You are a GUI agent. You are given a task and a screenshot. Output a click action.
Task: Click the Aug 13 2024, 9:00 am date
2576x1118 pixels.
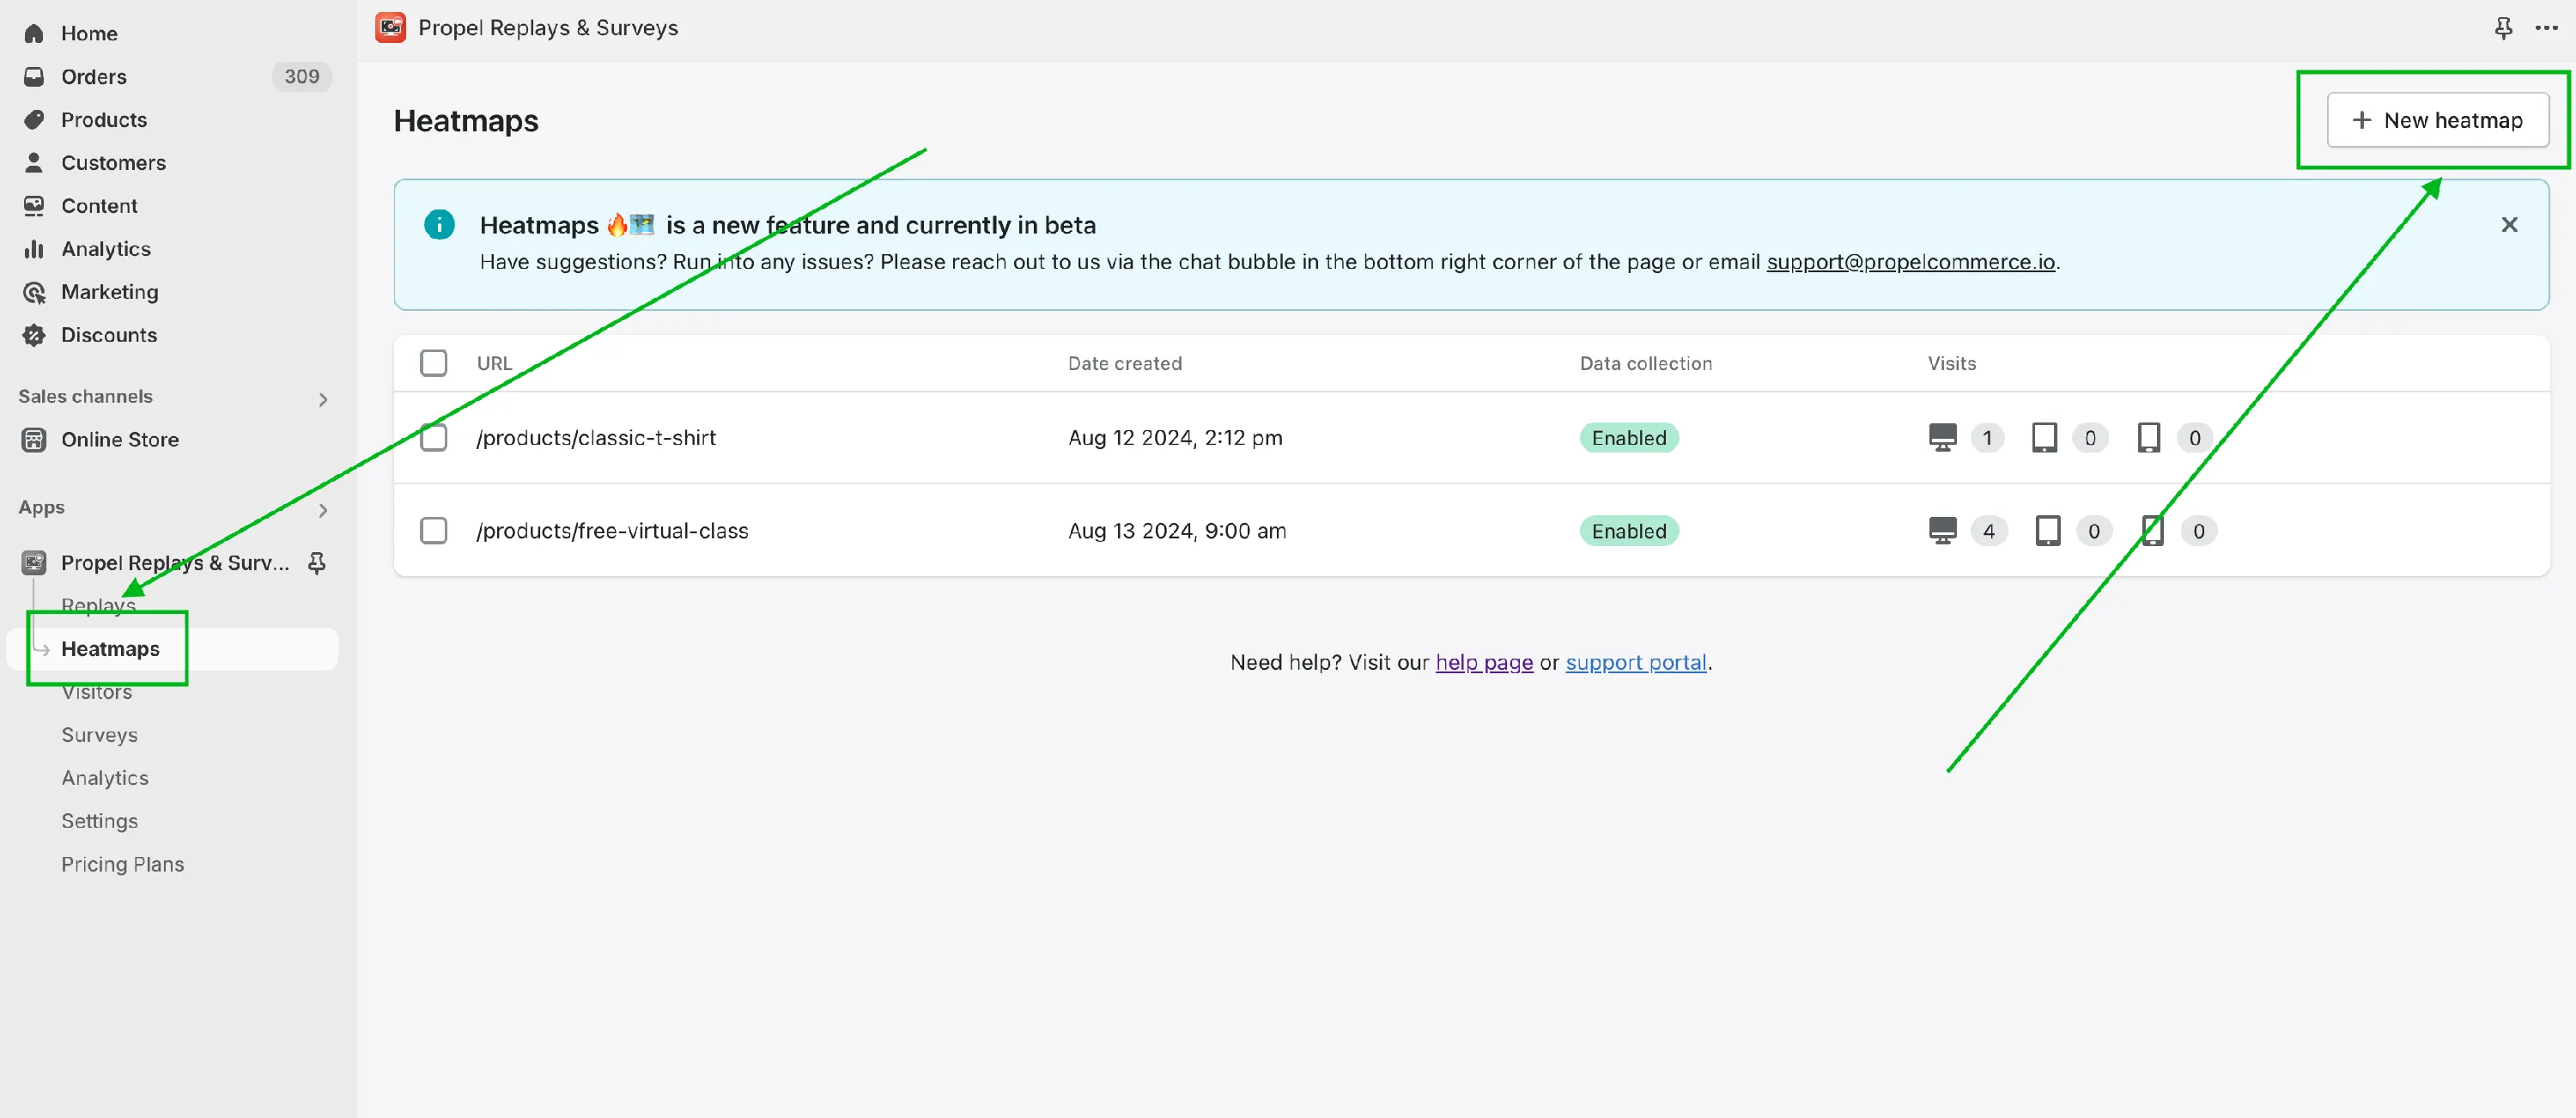pos(1177,530)
